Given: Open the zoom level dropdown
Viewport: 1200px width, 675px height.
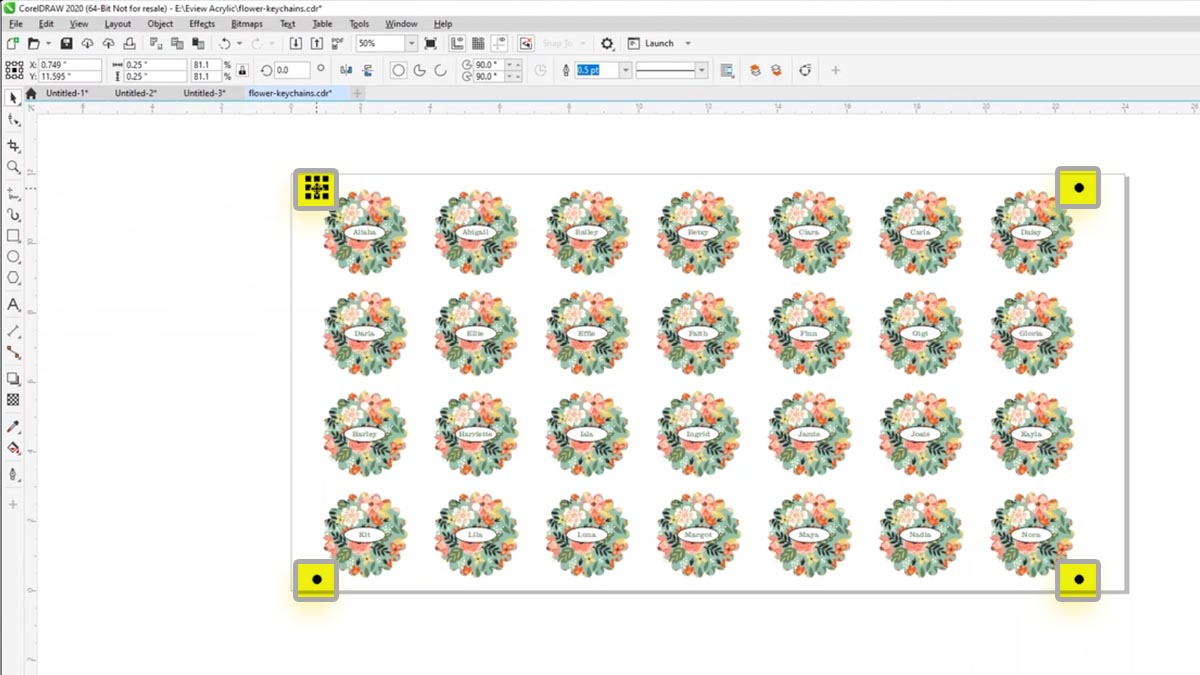Looking at the screenshot, I should pos(411,44).
